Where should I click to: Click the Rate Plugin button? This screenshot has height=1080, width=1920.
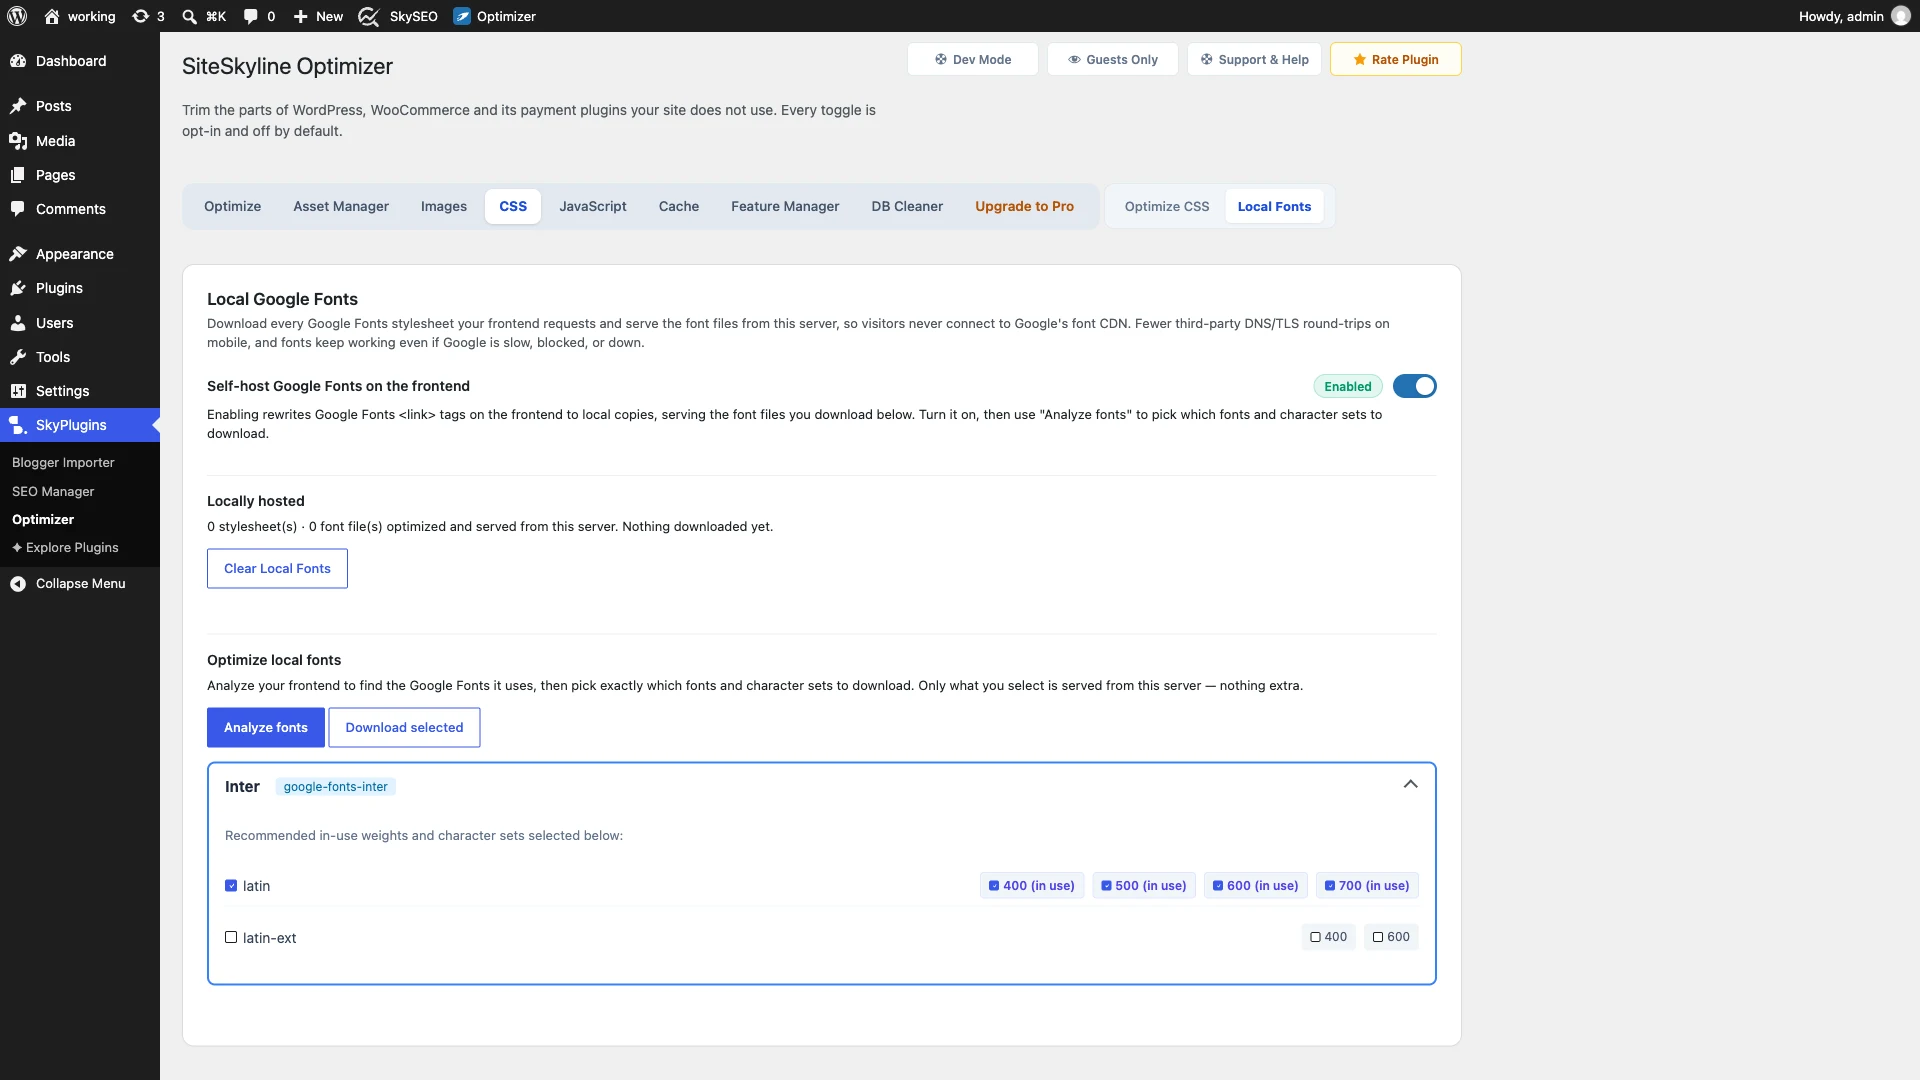point(1395,59)
